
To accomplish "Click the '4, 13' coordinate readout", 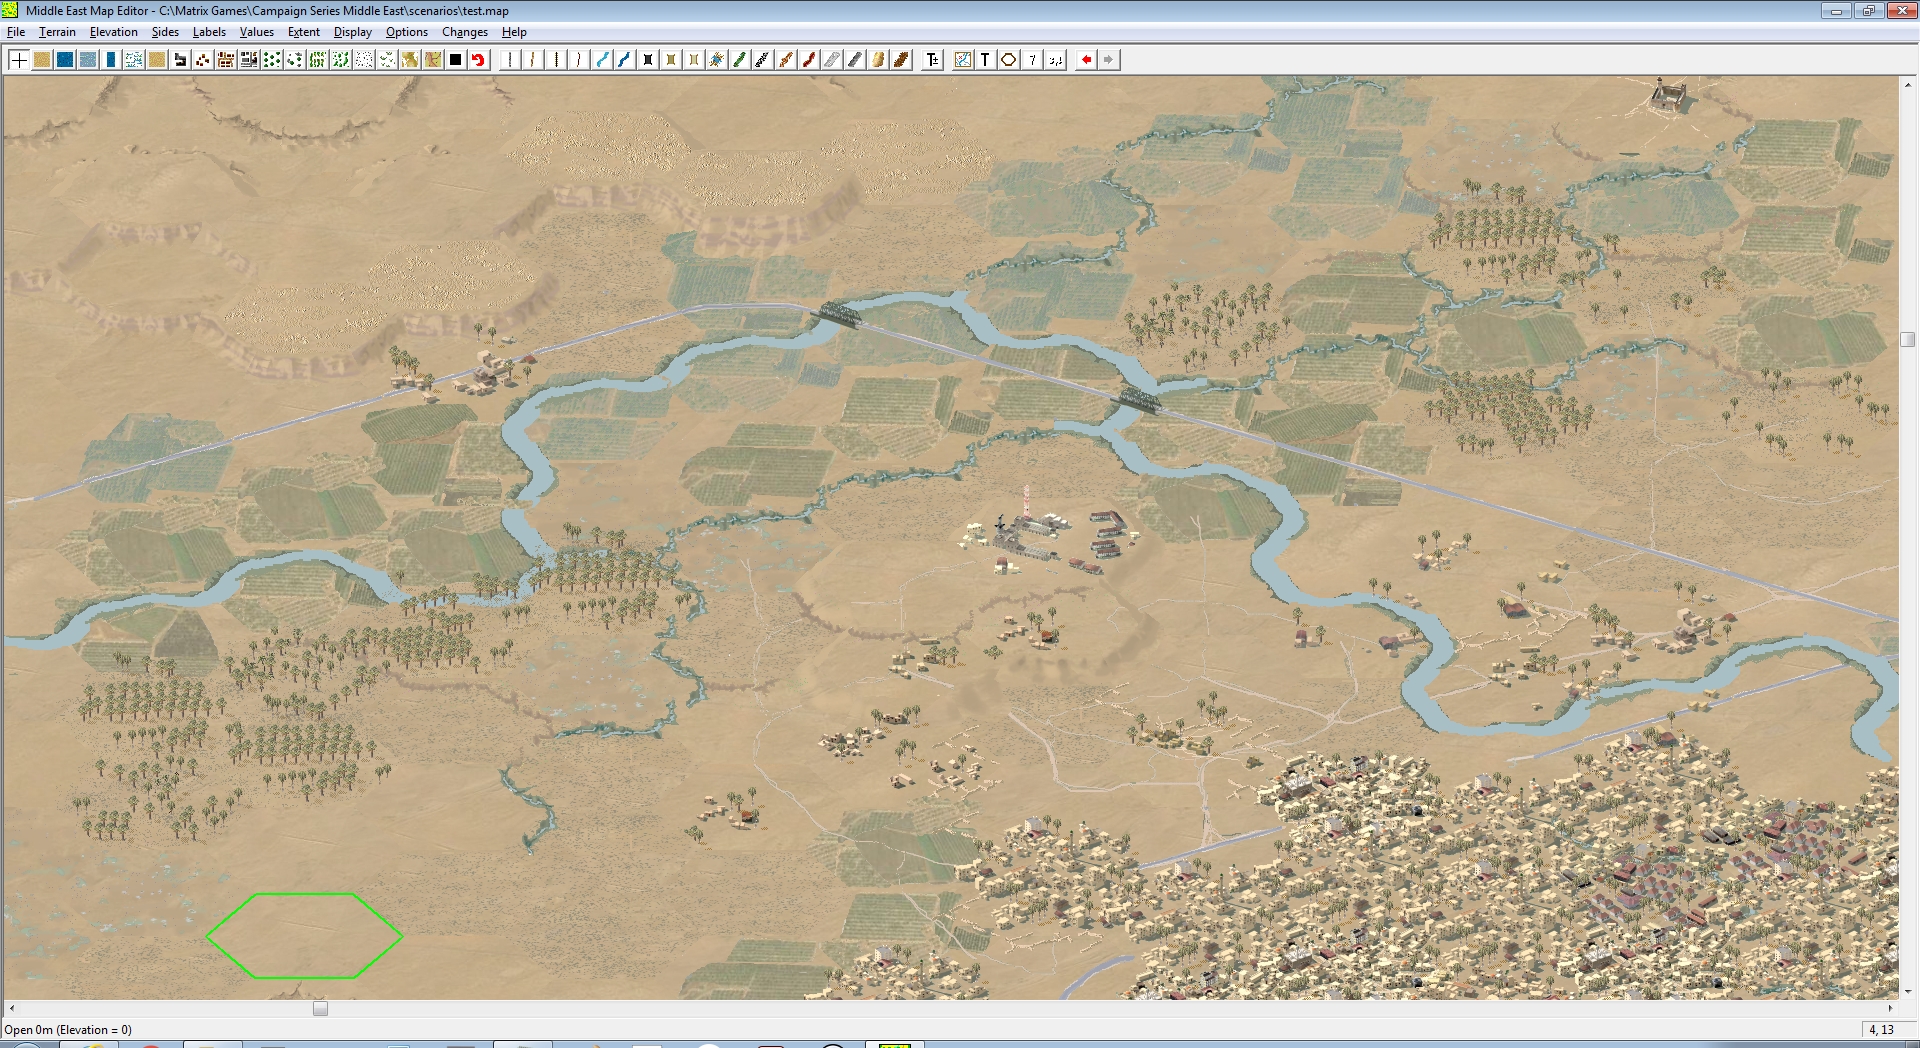I will (x=1881, y=1030).
